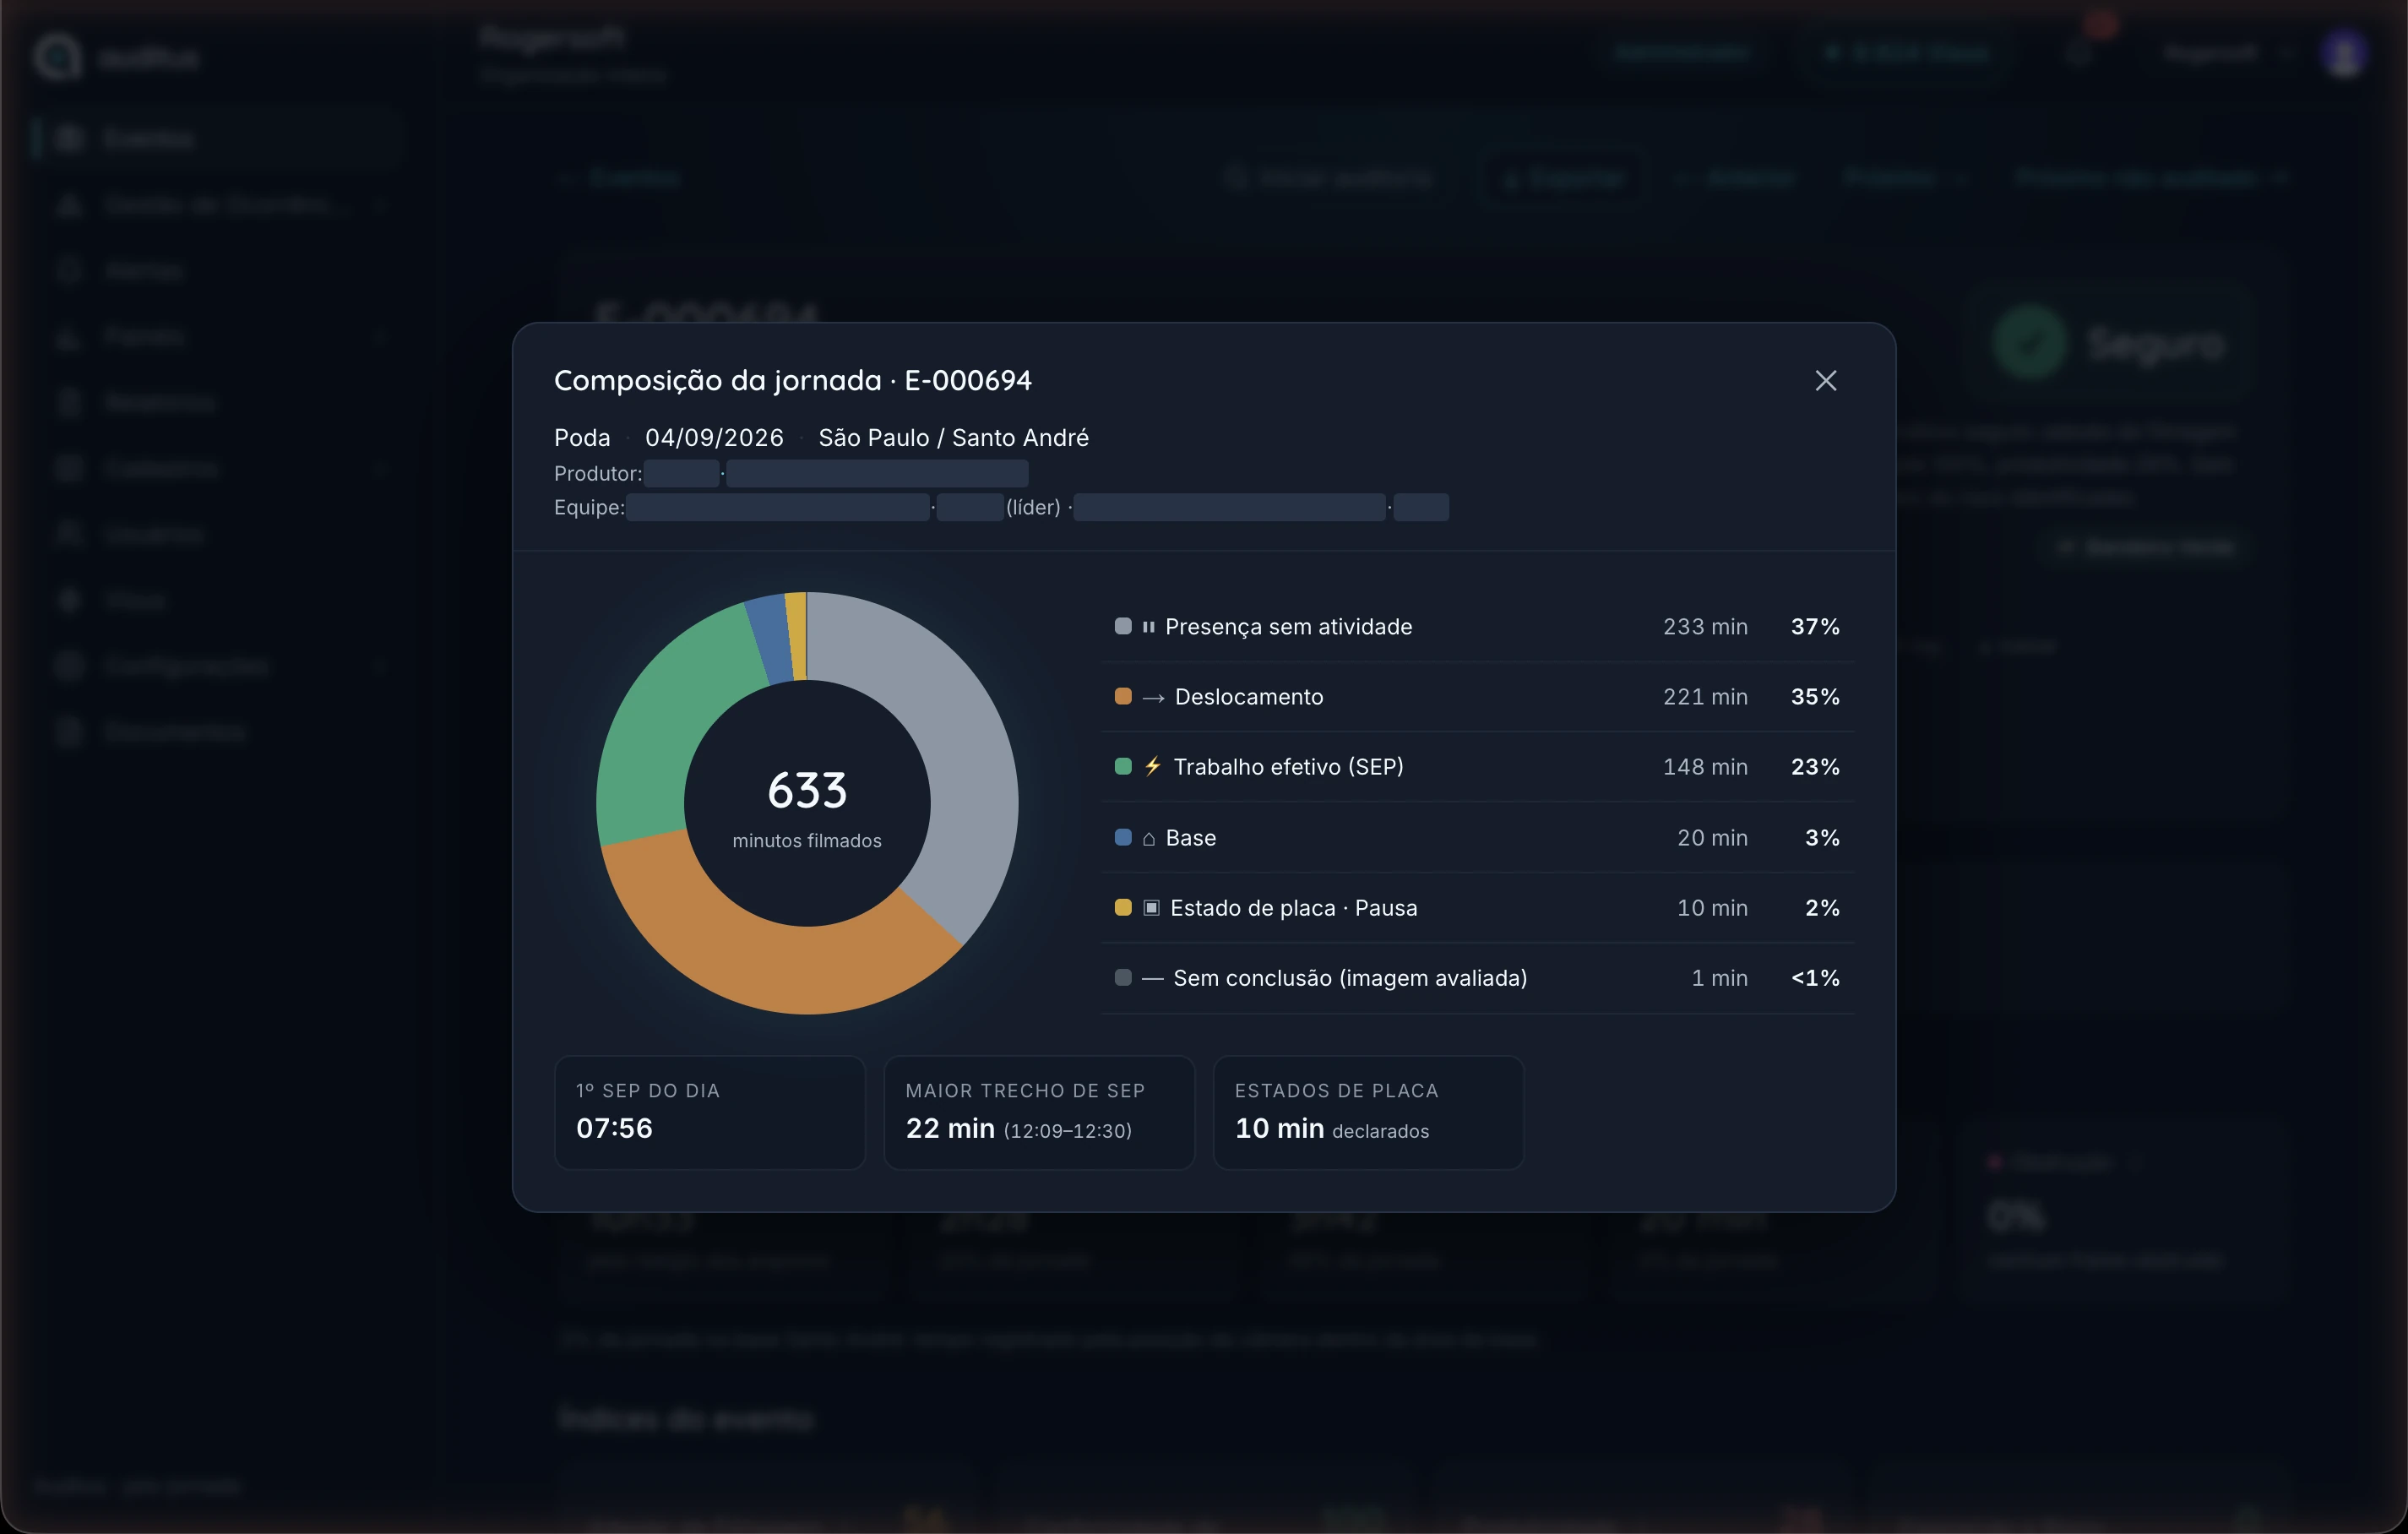
Task: Click the 'Sem conclusão (imagem avaliada)' label
Action: [x=1350, y=978]
